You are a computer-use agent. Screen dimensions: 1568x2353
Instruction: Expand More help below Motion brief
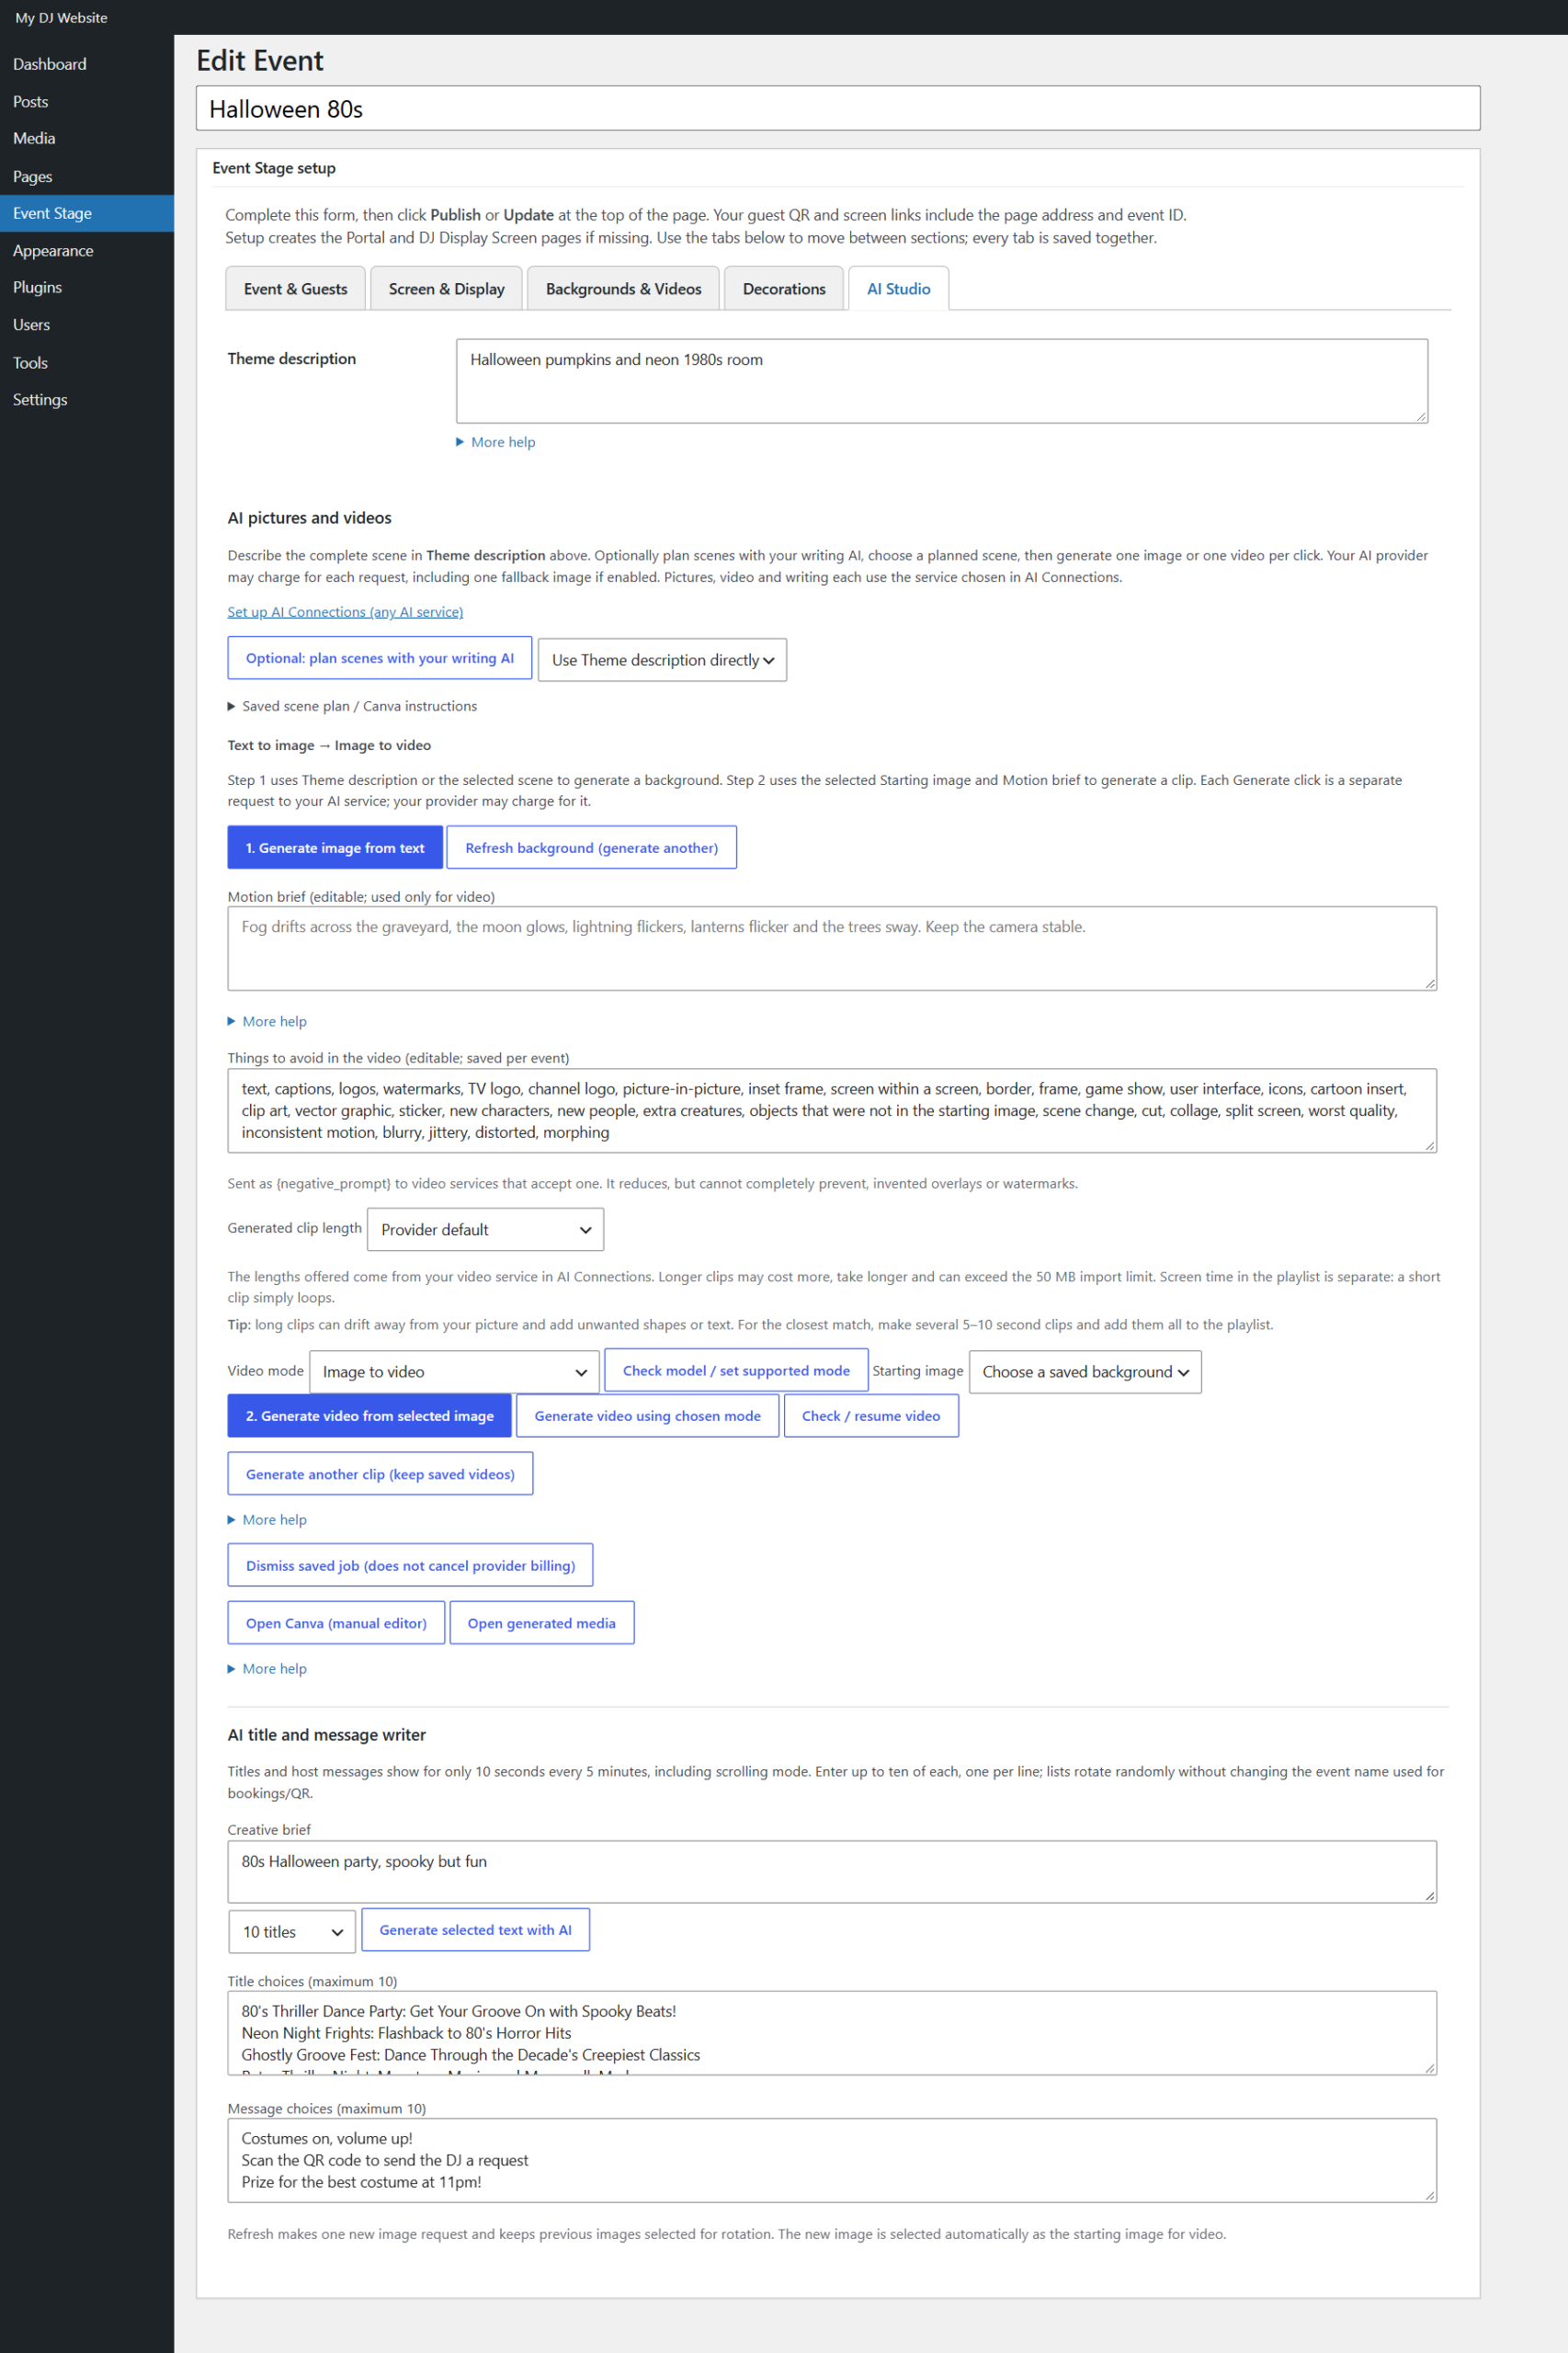click(267, 1021)
